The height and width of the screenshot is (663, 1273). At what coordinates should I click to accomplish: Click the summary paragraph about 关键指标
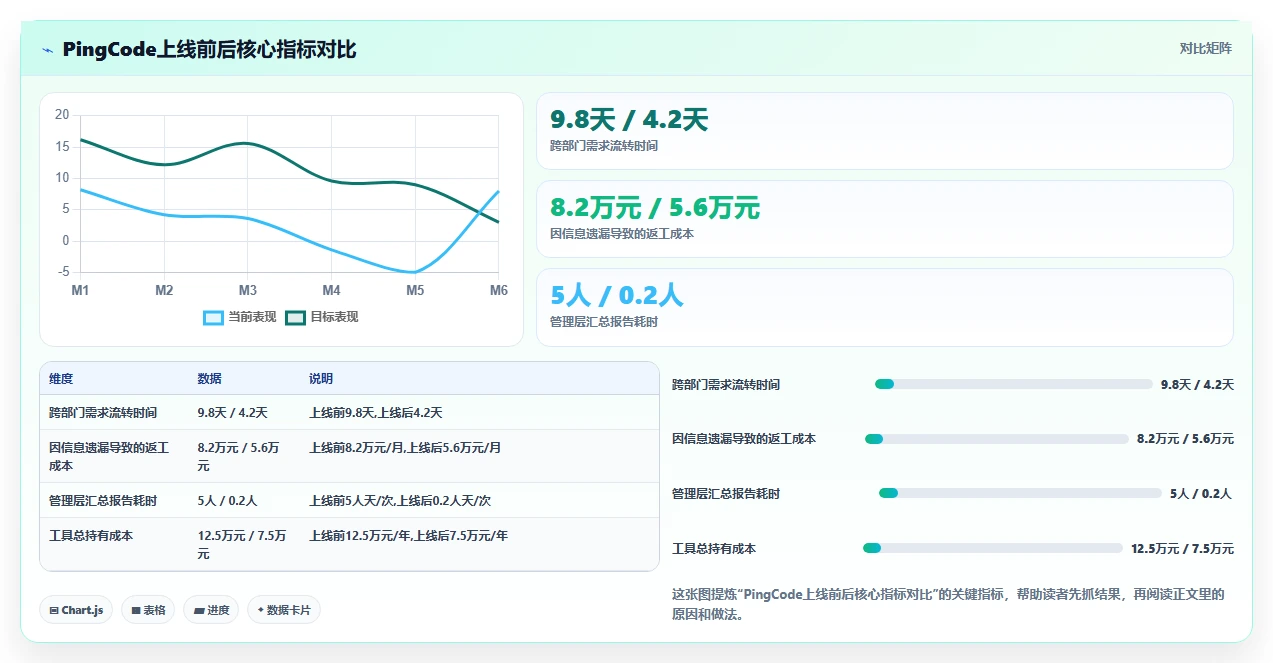[x=948, y=604]
